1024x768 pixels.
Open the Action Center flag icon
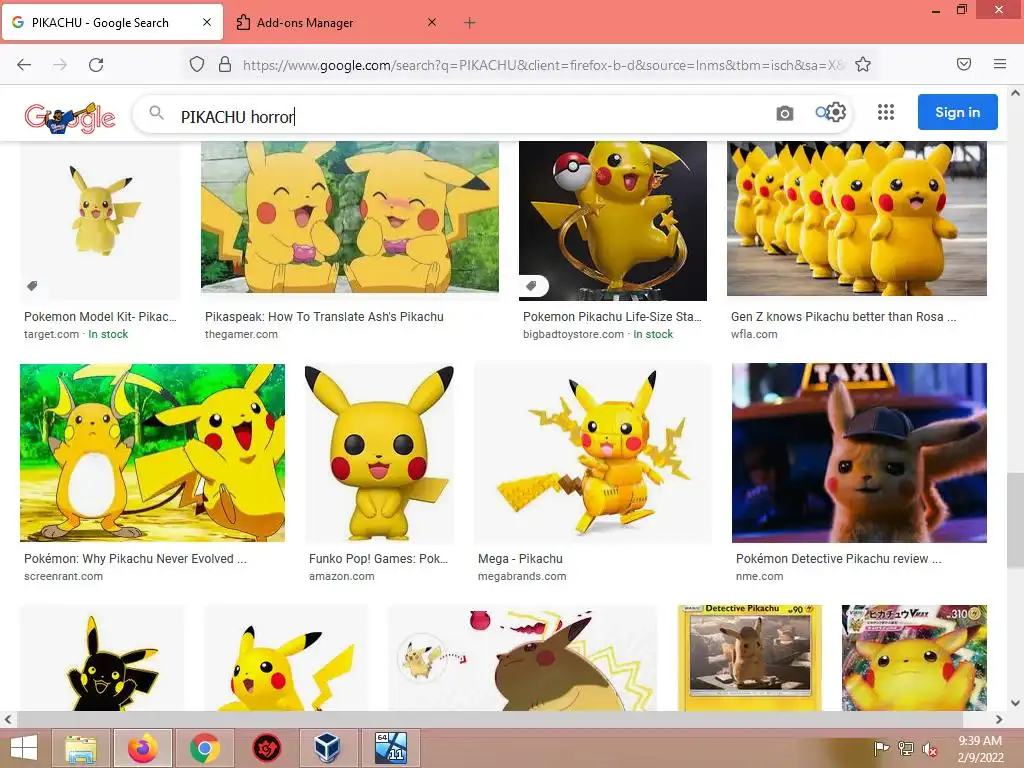(882, 749)
